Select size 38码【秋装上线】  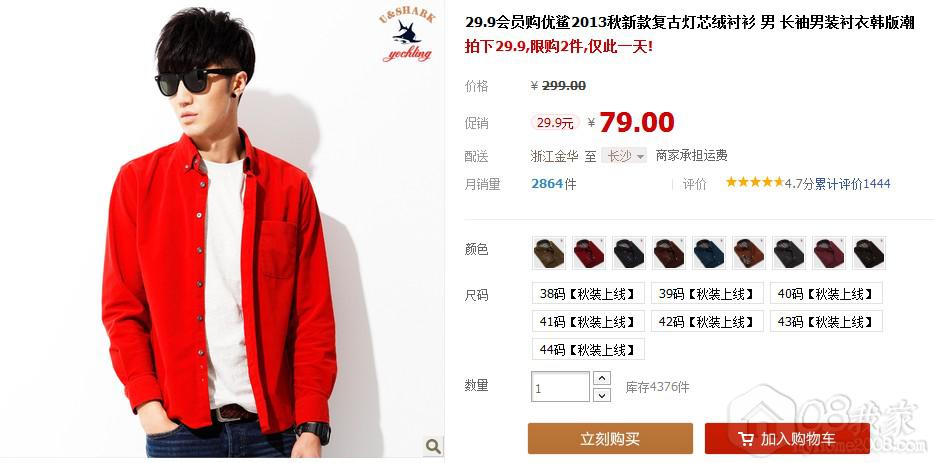(x=588, y=293)
